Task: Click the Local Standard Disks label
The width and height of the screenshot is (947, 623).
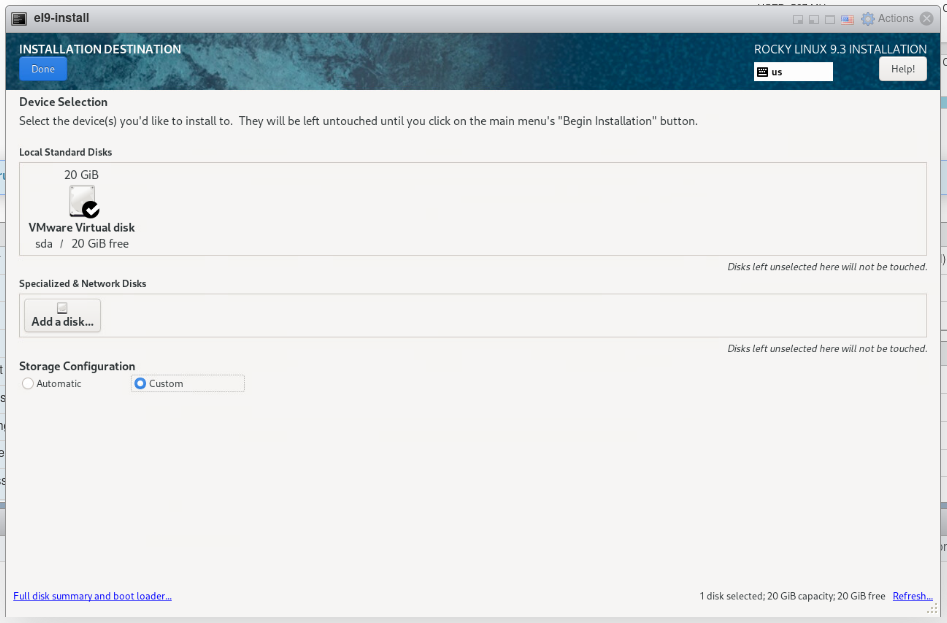Action: click(x=66, y=152)
